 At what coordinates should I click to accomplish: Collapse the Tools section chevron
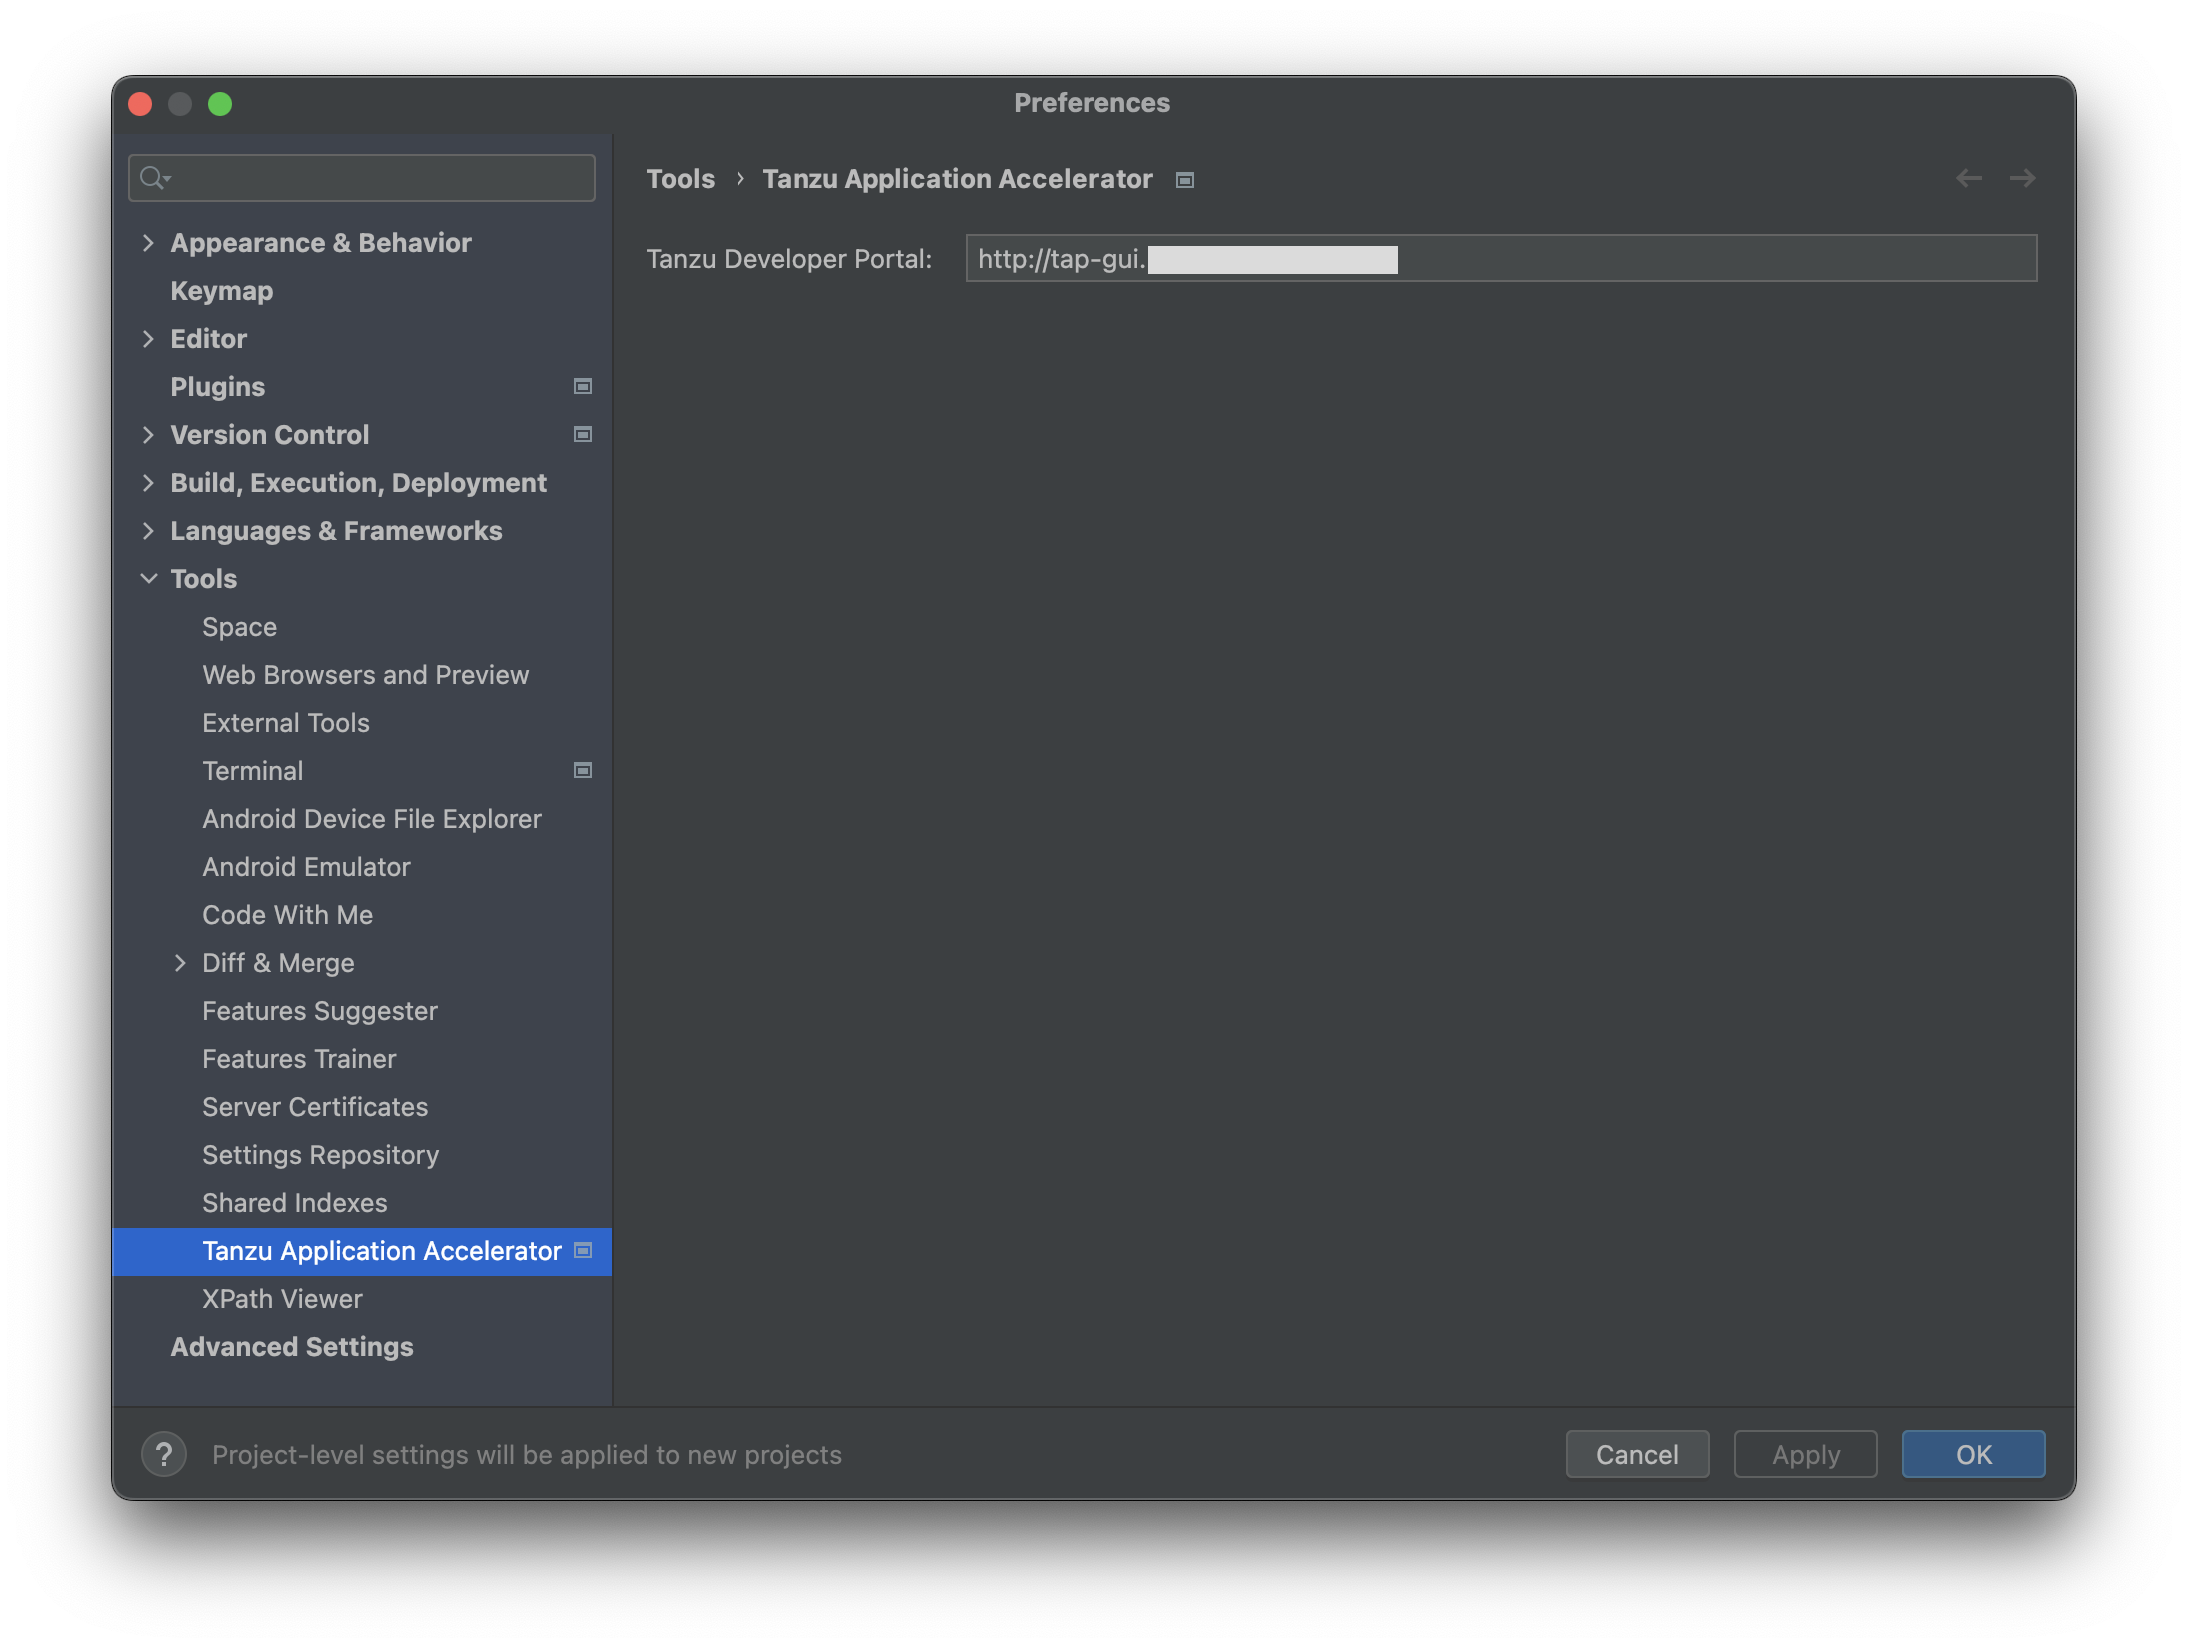point(148,579)
